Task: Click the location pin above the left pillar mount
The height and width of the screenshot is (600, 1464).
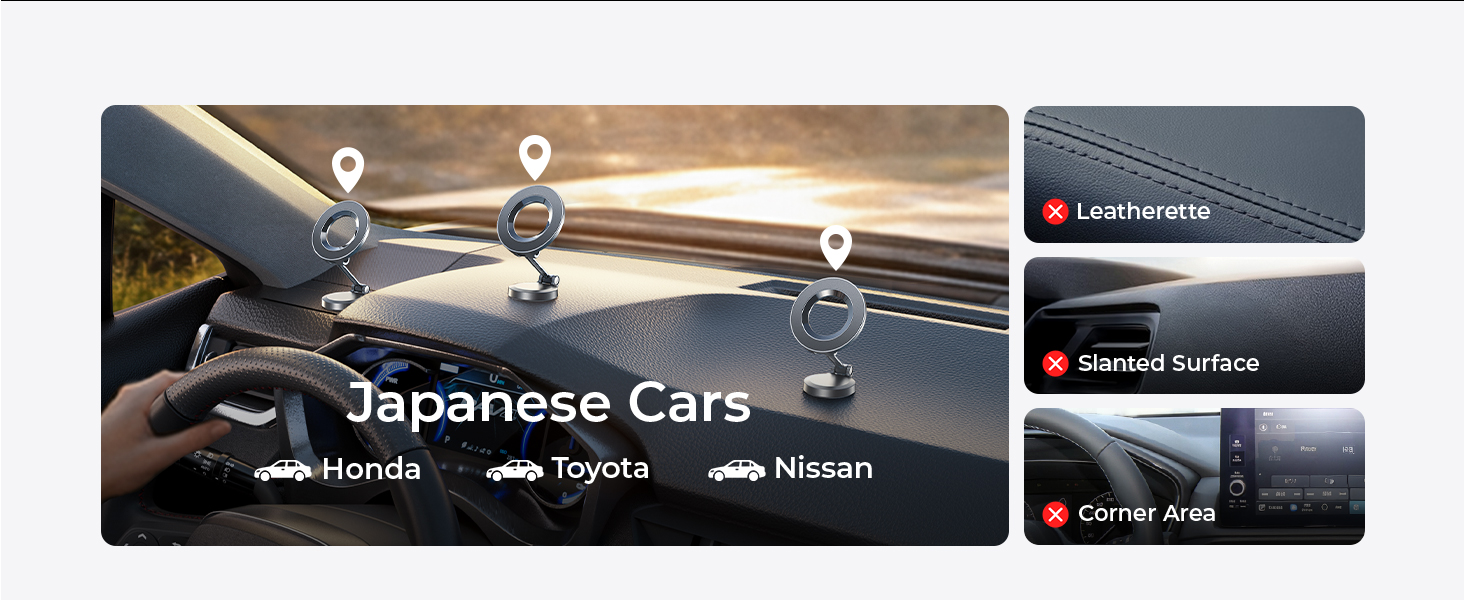Action: point(348,170)
